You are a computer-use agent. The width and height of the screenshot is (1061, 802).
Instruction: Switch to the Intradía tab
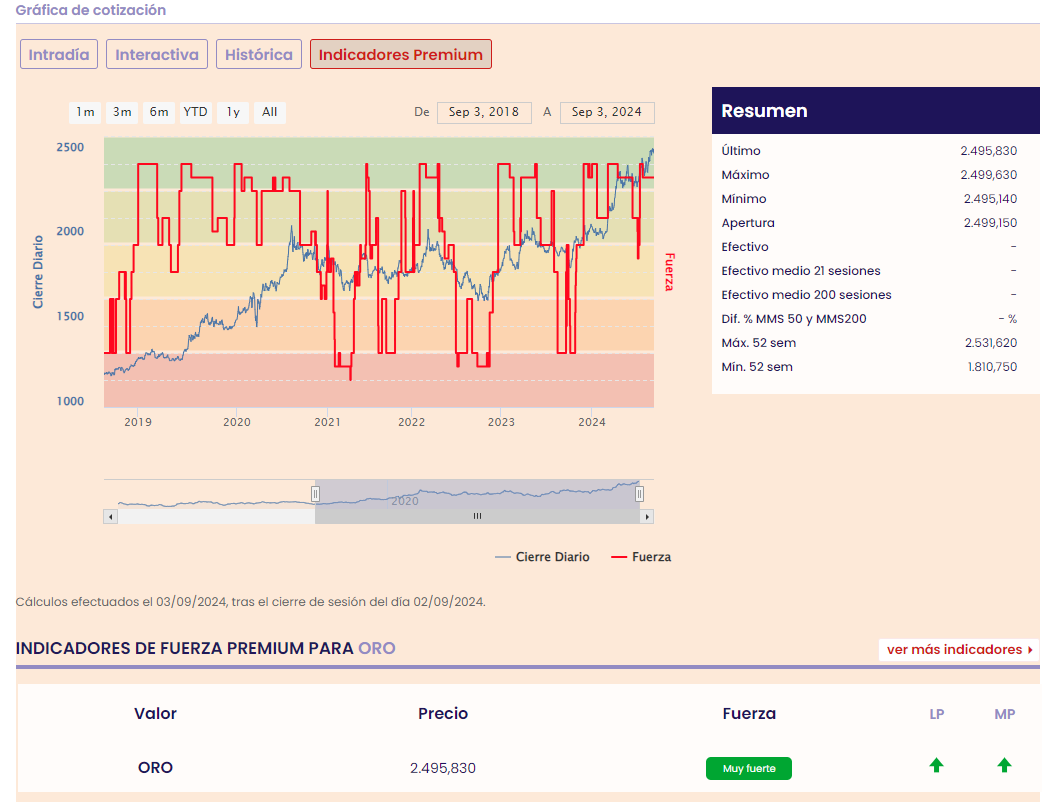tap(59, 55)
